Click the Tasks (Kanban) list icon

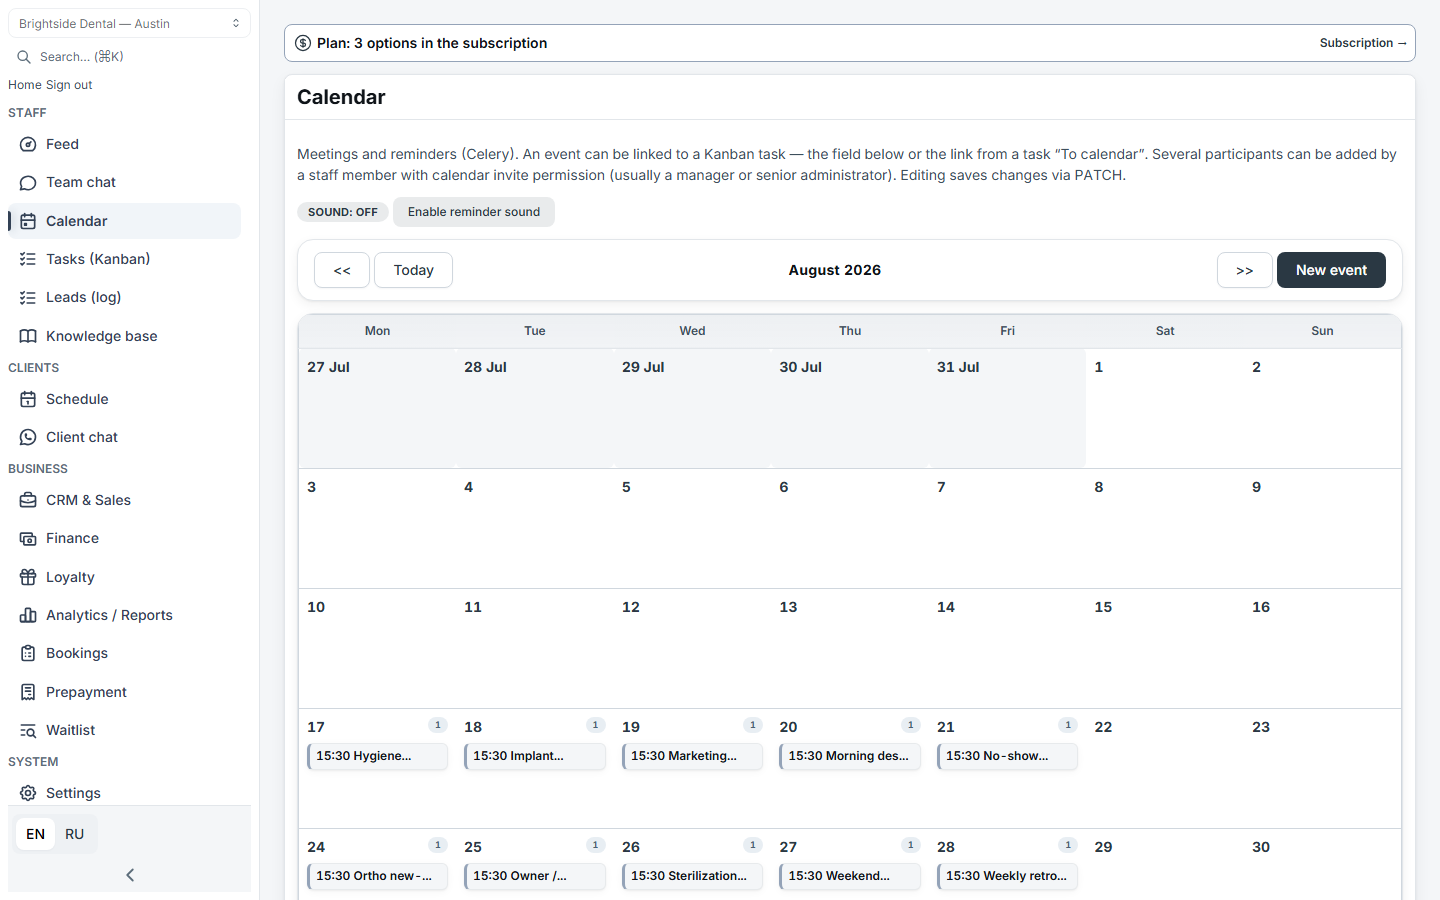[x=28, y=259]
